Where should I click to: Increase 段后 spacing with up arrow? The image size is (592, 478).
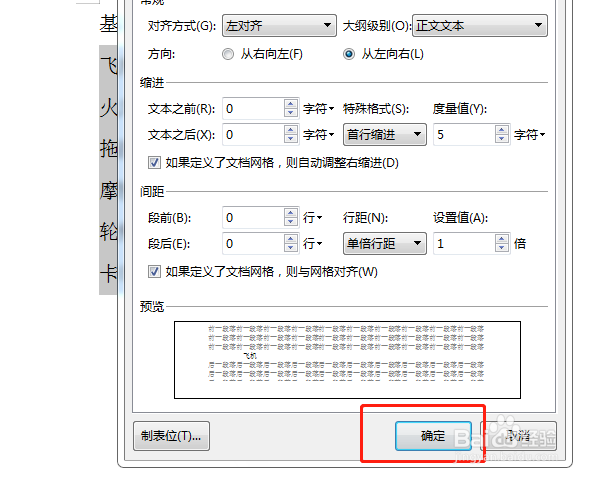click(x=290, y=239)
